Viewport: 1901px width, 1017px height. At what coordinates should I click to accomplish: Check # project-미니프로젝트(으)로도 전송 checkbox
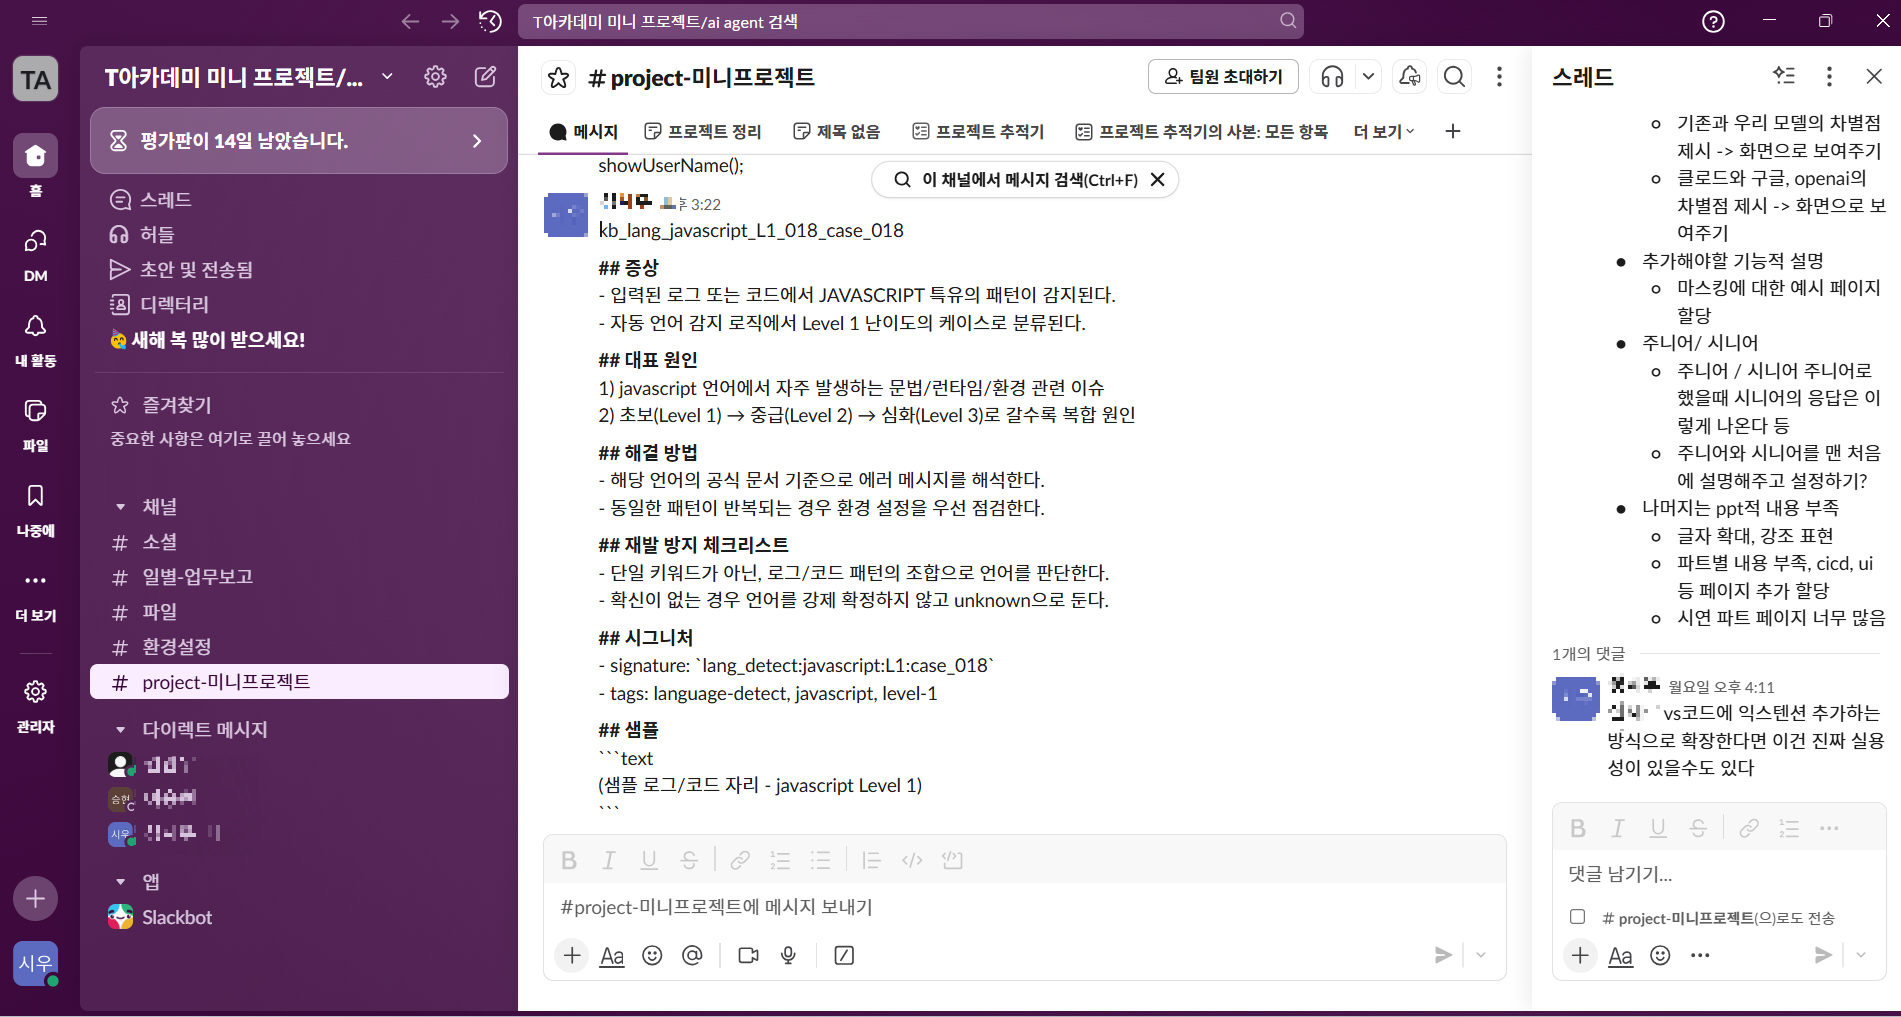(x=1578, y=916)
